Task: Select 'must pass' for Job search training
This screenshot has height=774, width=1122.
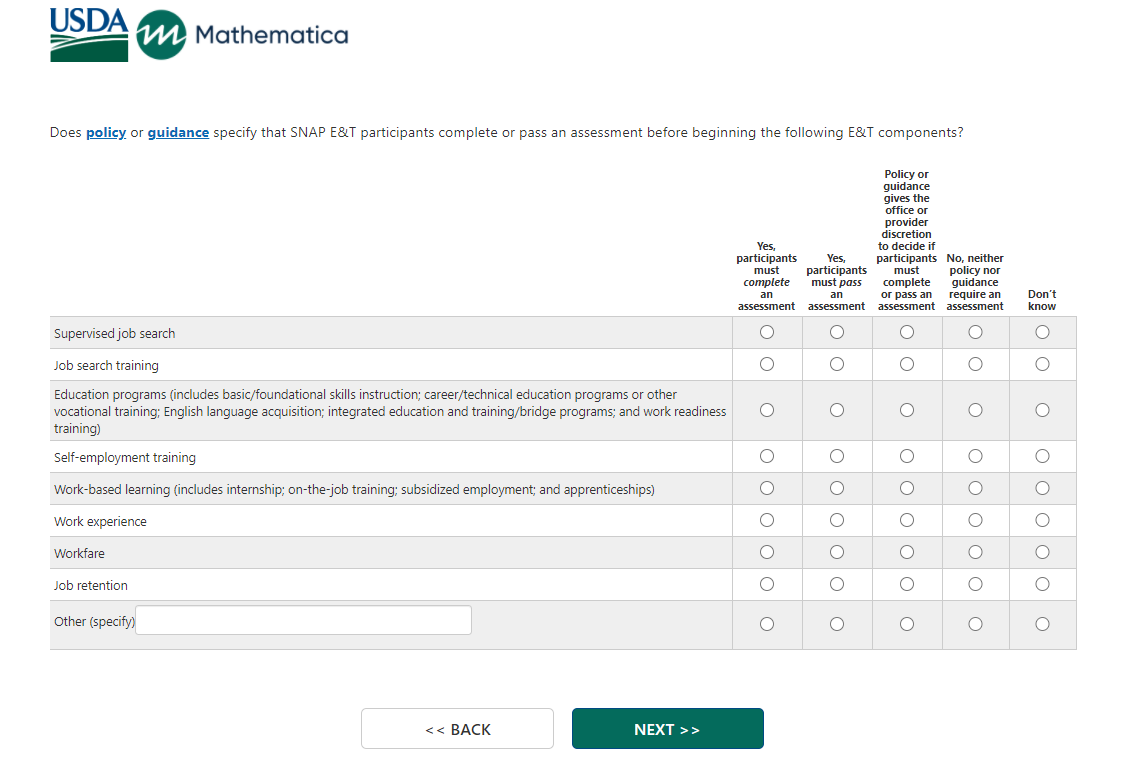Action: (837, 364)
